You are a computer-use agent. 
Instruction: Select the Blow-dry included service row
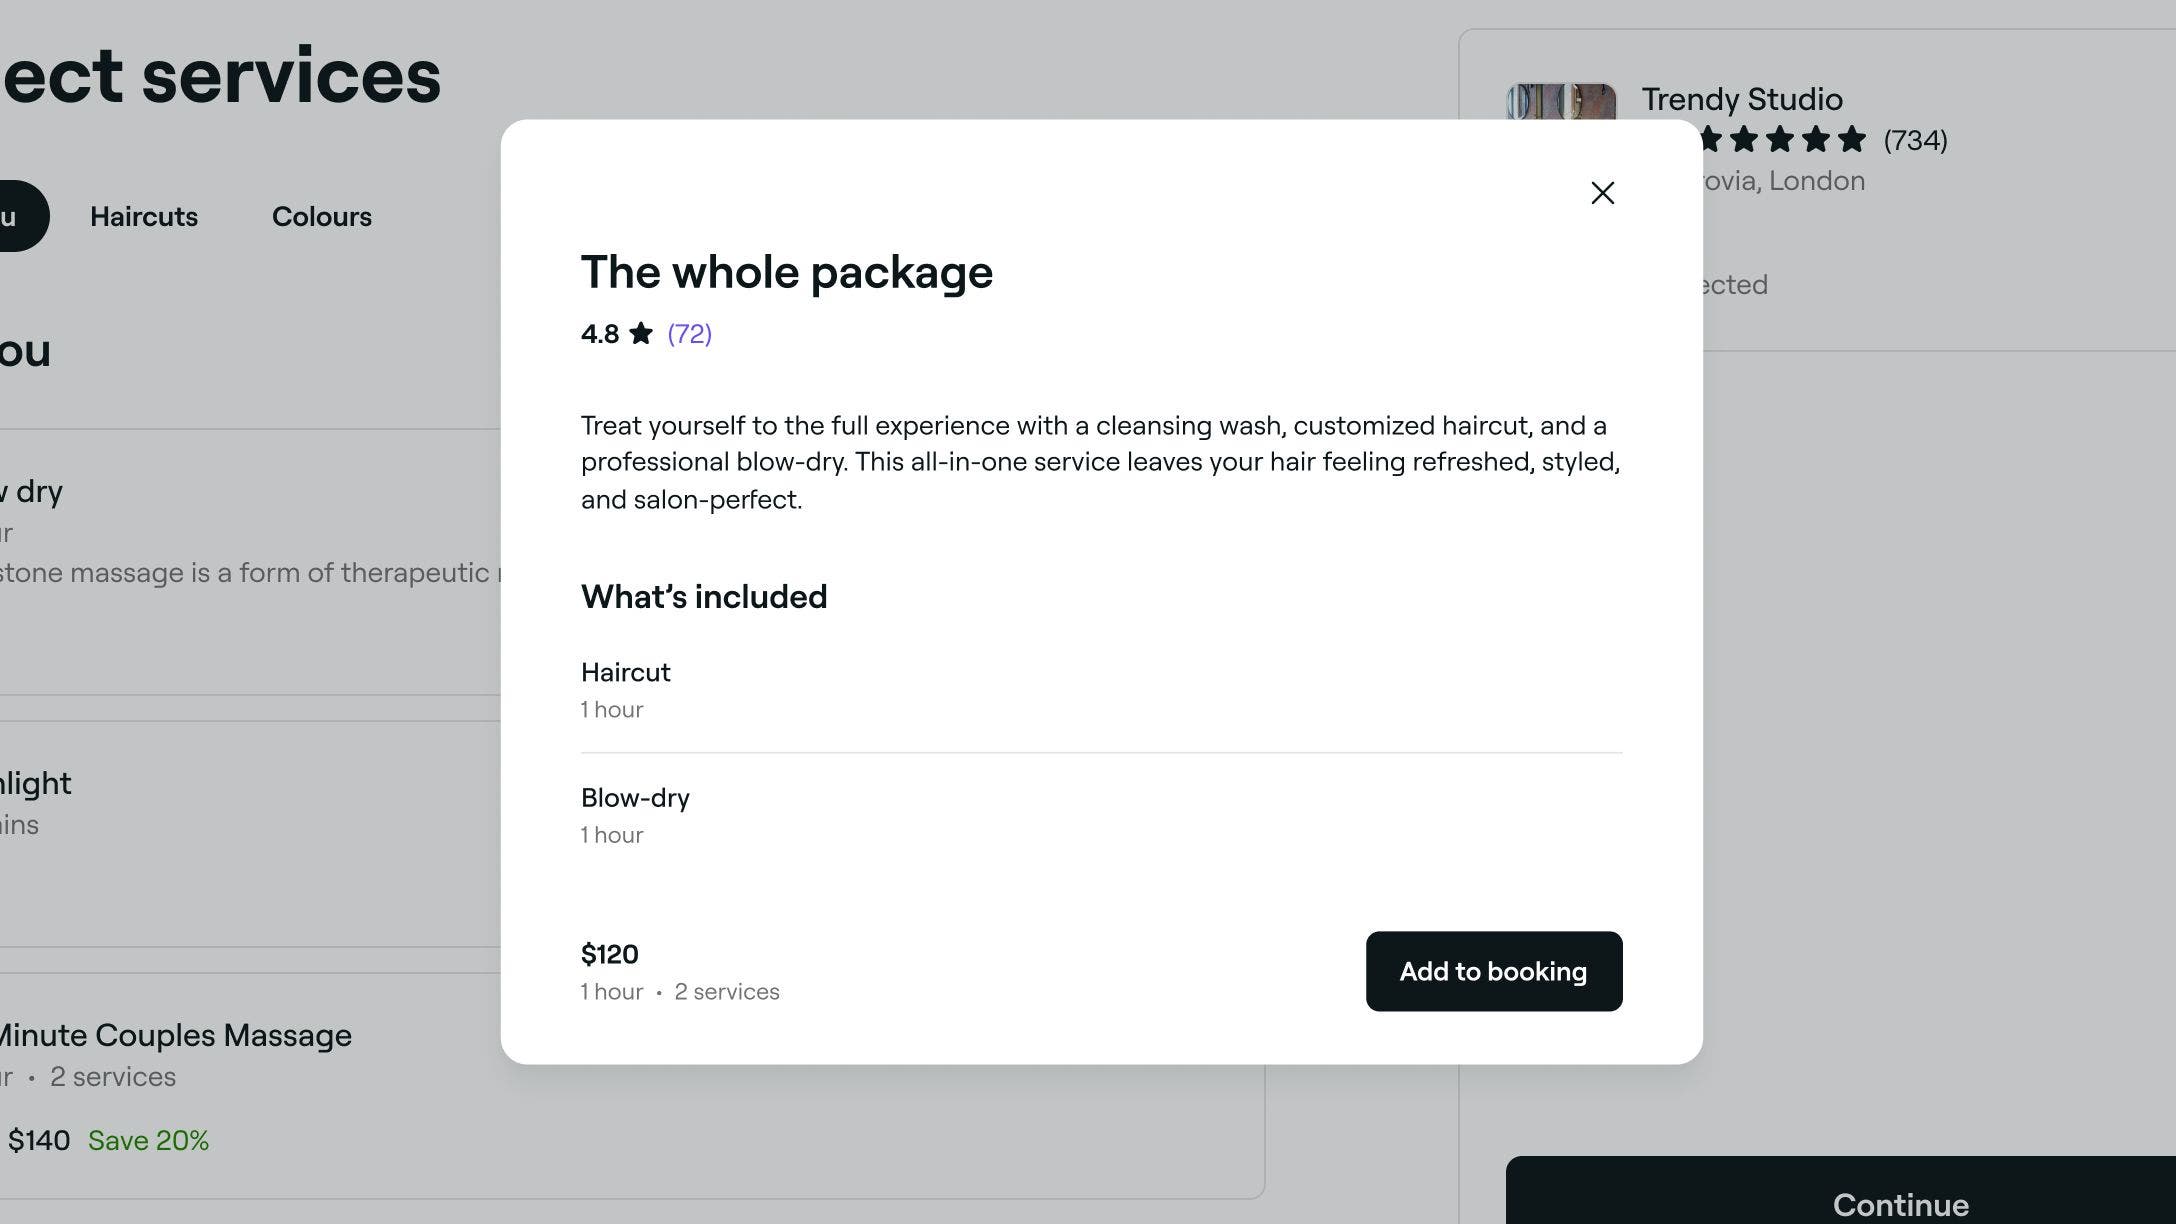(1101, 815)
